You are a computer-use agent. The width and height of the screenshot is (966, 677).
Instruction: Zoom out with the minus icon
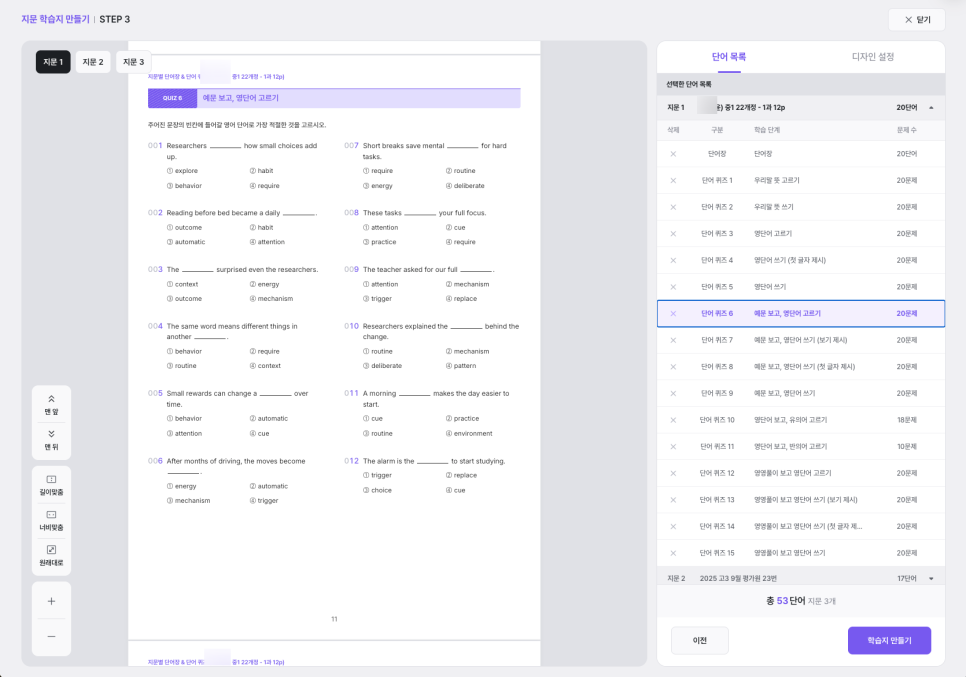pos(51,636)
